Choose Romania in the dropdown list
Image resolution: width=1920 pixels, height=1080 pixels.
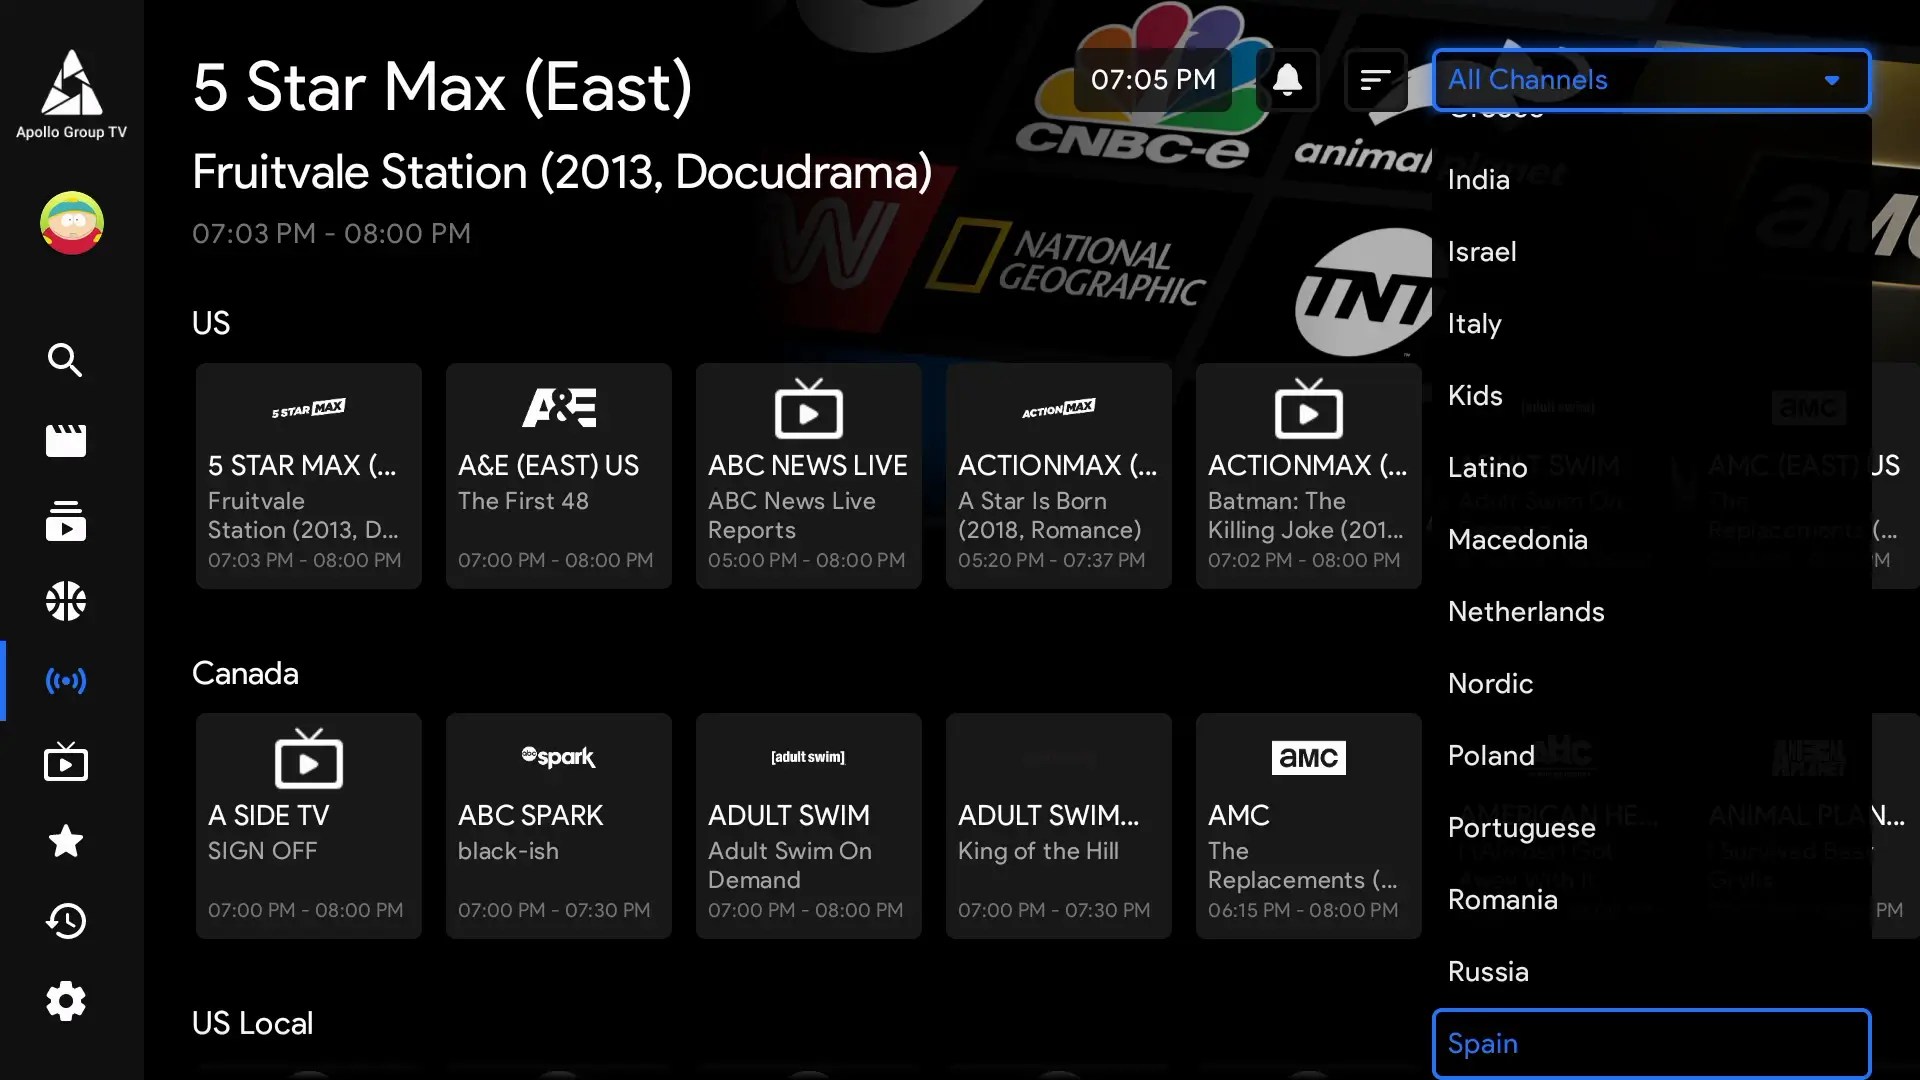click(1651, 900)
